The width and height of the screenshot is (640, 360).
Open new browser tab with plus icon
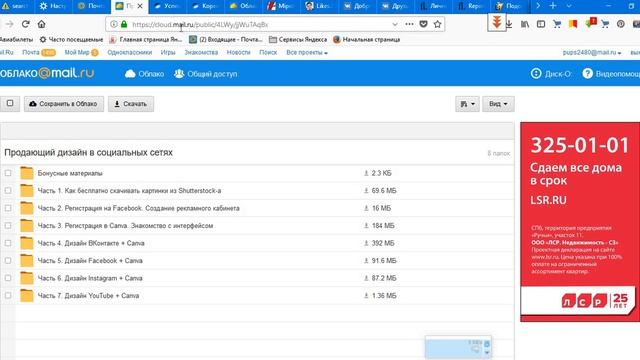coord(553,6)
